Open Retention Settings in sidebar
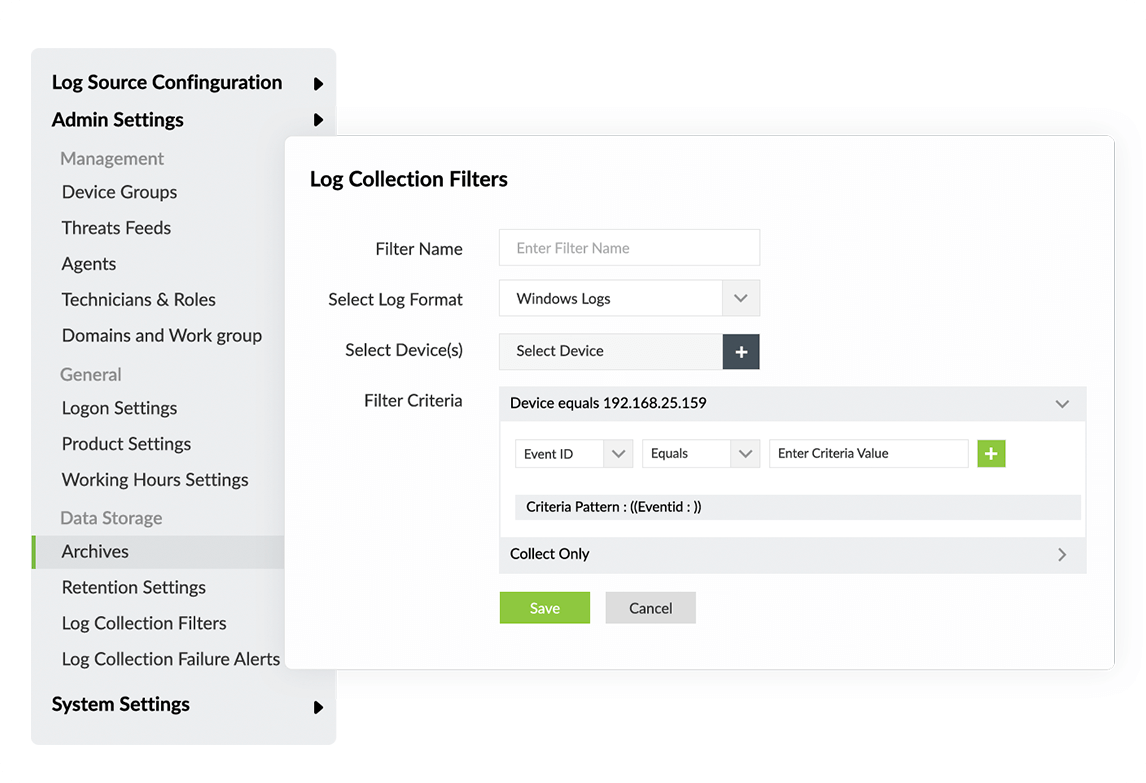1146x783 pixels. pyautogui.click(x=133, y=587)
